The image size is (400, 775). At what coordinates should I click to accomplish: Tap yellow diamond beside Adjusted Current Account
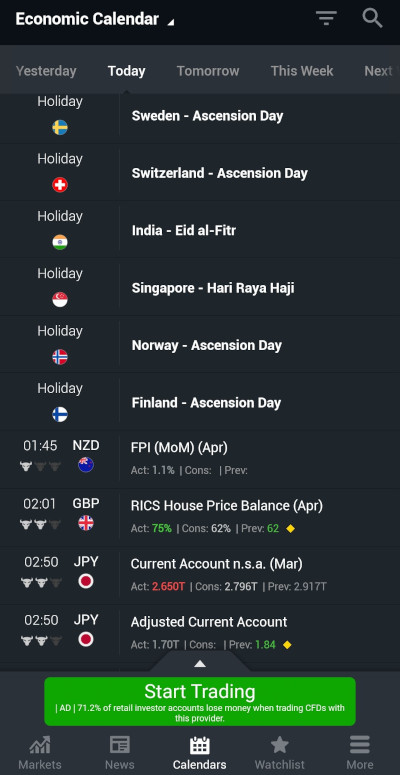point(287,645)
